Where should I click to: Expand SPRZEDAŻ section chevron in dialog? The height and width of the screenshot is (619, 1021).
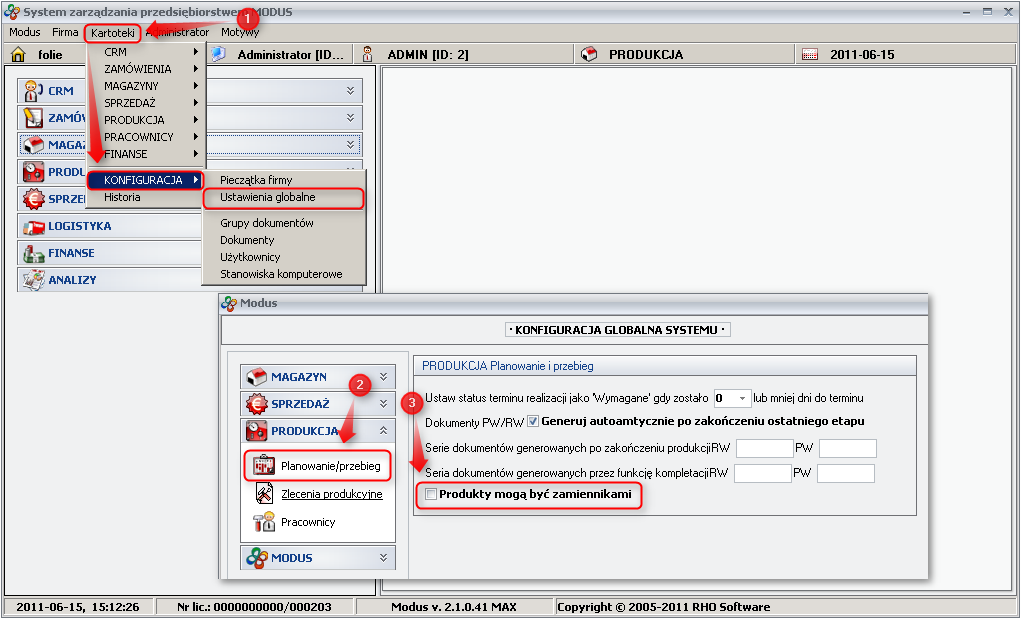pos(384,404)
